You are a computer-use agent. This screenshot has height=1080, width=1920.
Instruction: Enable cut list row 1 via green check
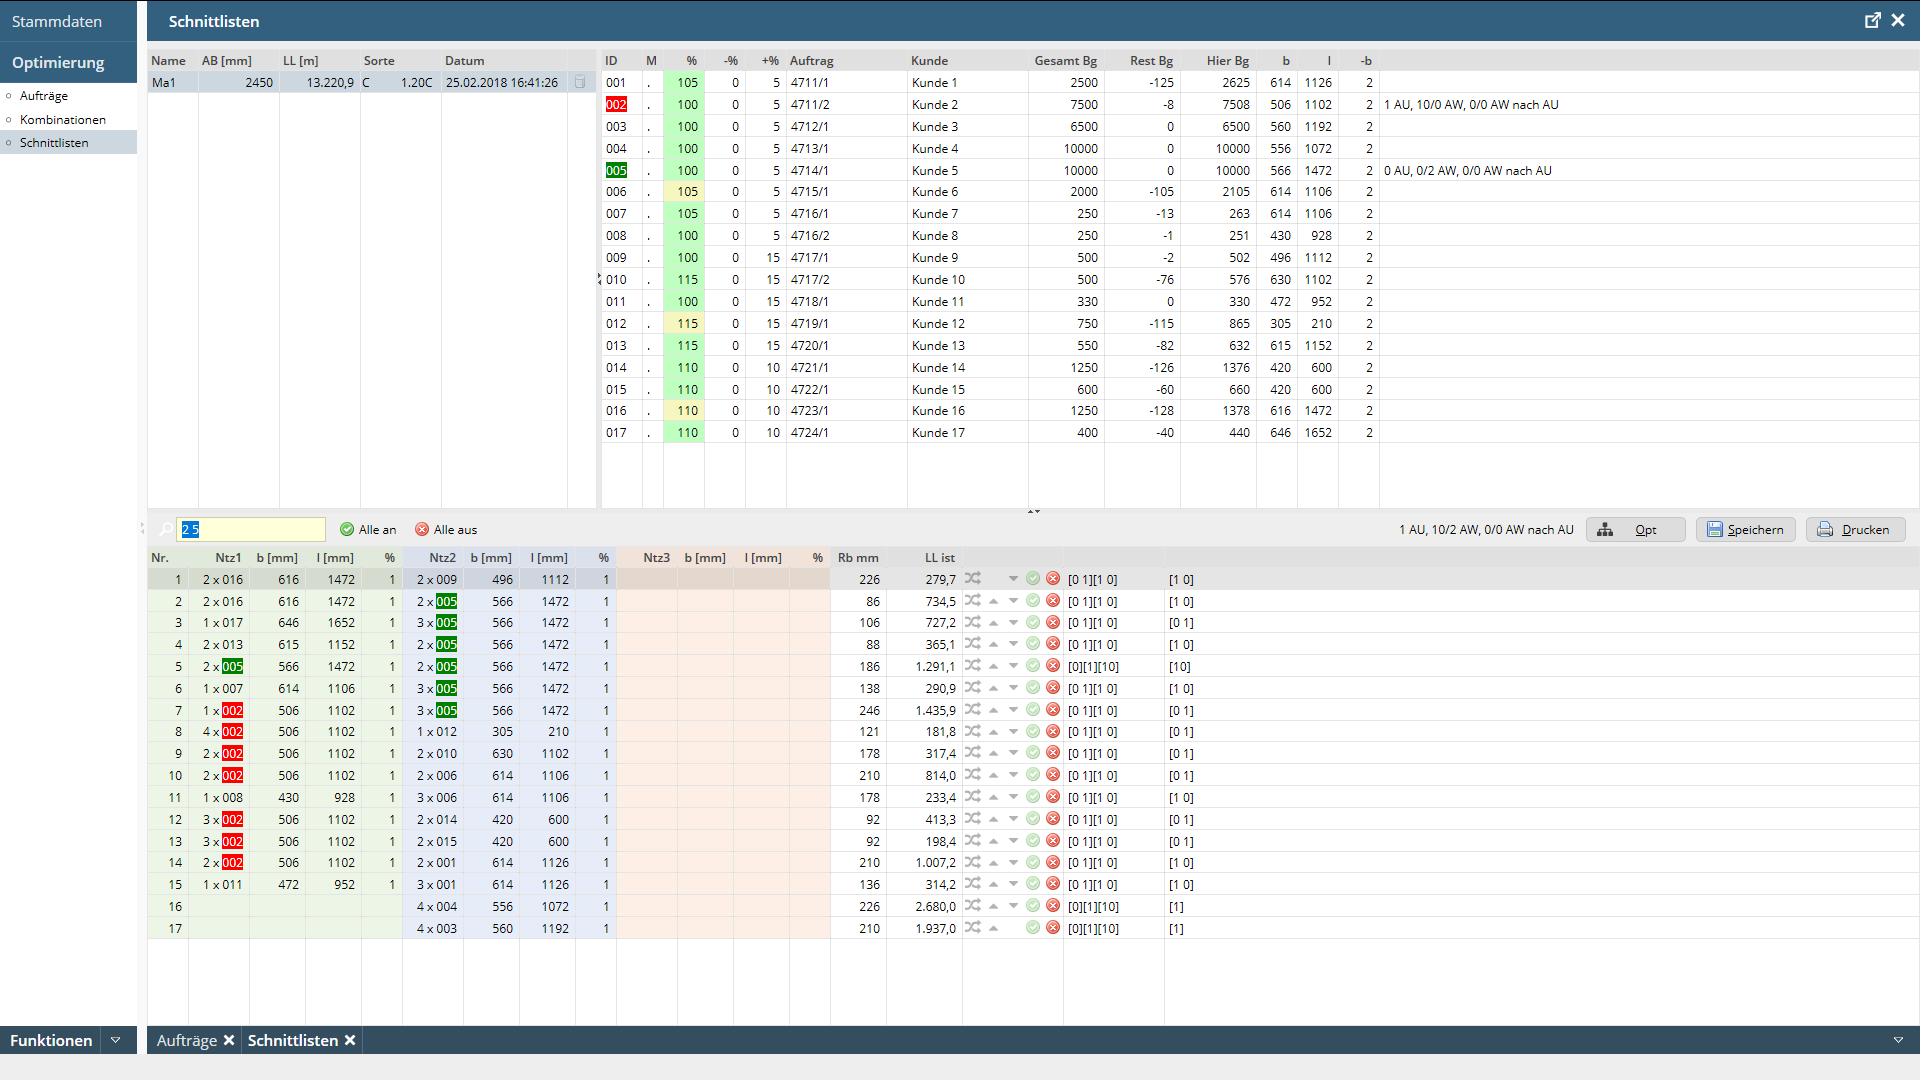point(1033,579)
